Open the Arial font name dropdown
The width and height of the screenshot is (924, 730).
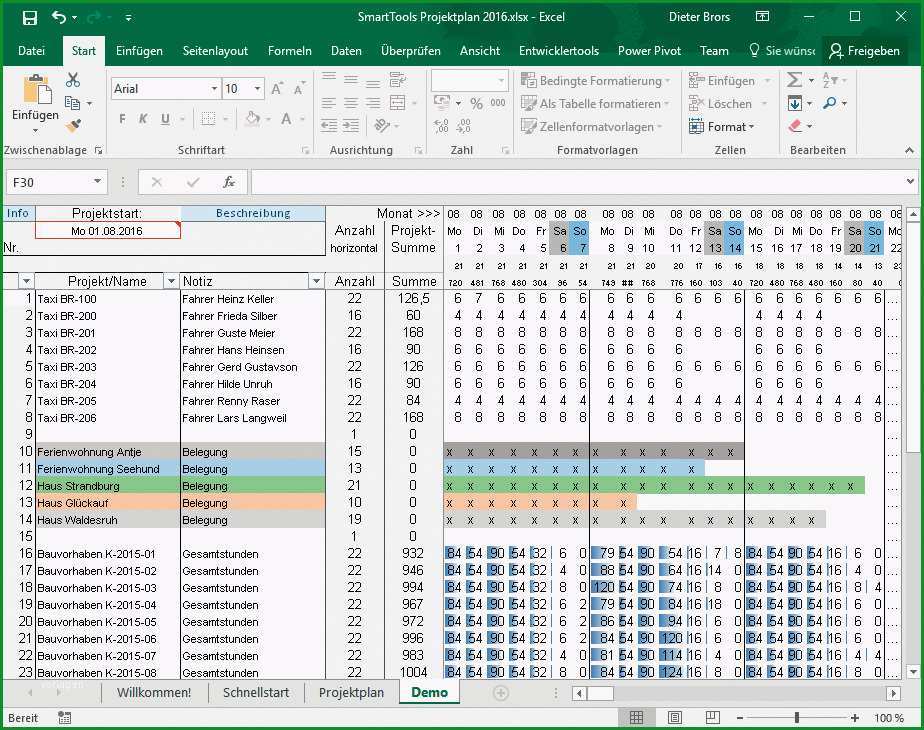[214, 89]
